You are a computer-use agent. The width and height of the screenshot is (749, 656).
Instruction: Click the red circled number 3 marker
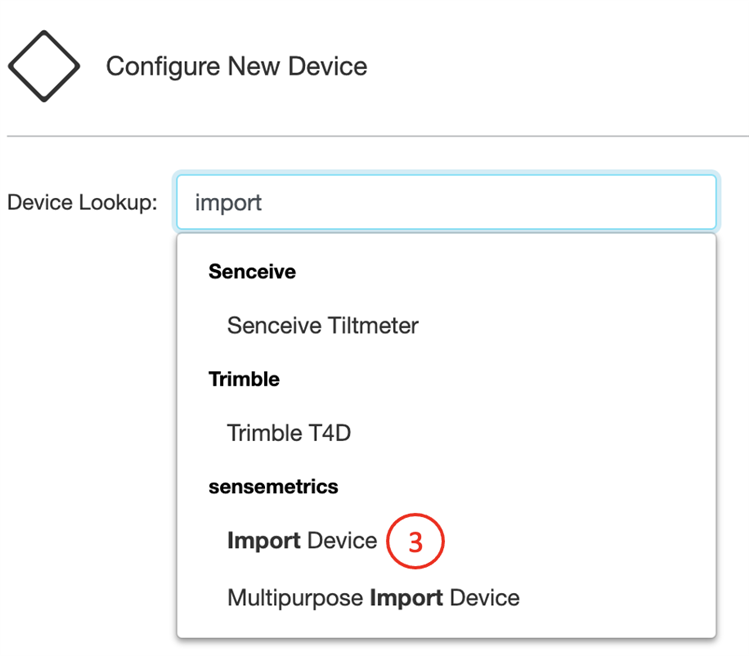414,542
